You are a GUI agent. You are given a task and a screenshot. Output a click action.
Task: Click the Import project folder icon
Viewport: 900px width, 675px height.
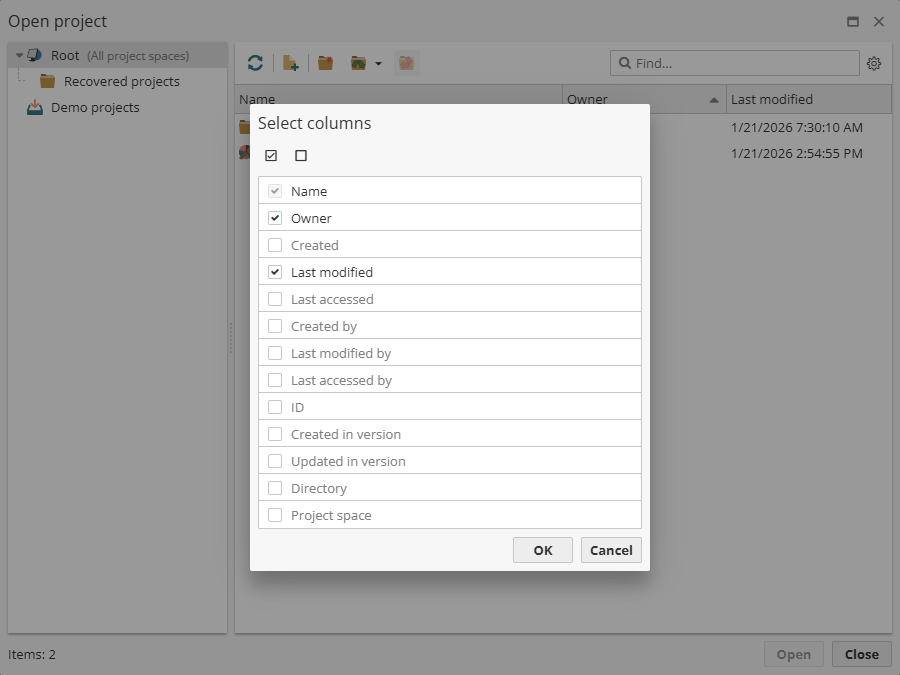click(358, 62)
